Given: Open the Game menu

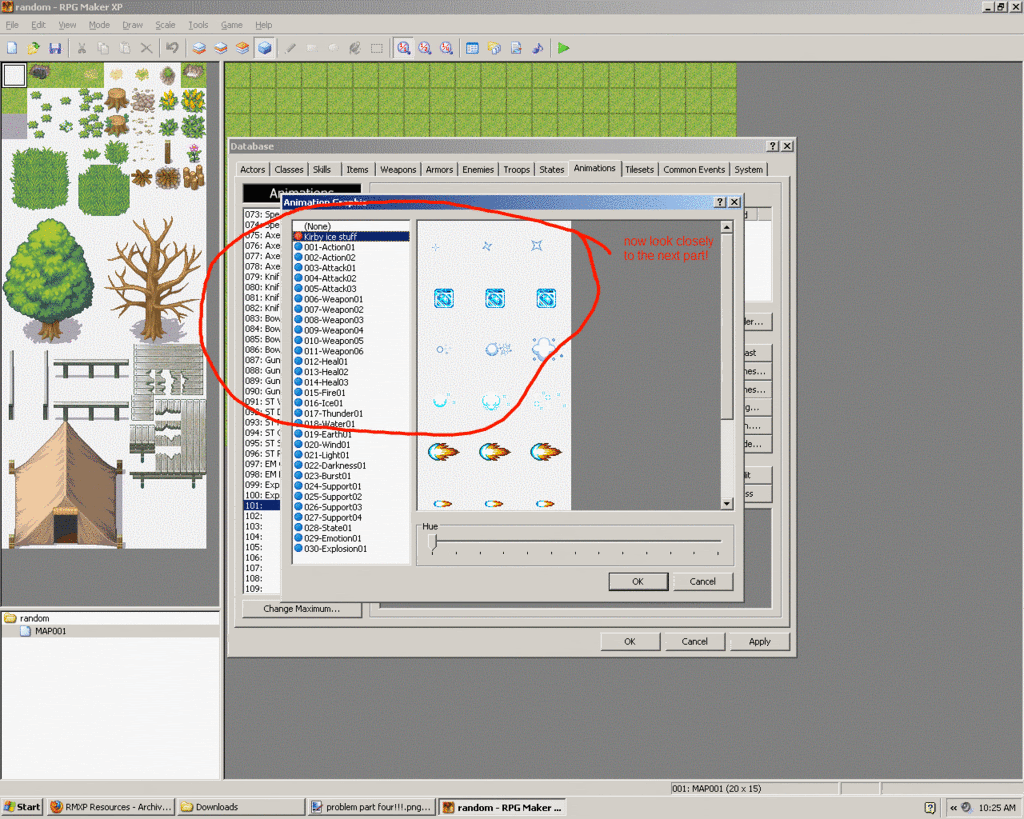Looking at the screenshot, I should click(232, 25).
